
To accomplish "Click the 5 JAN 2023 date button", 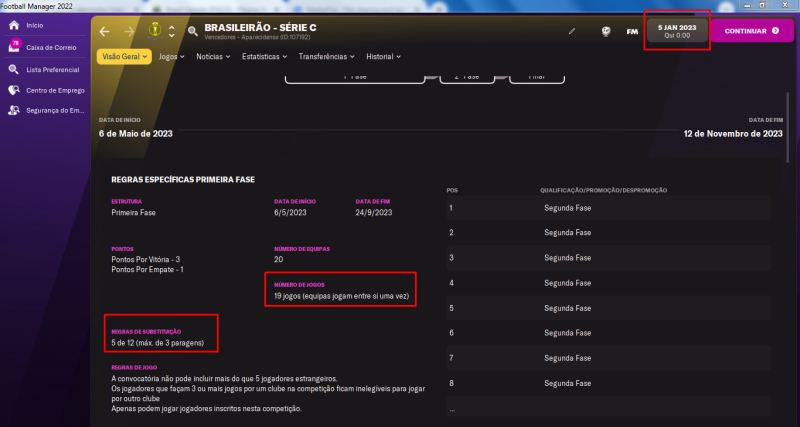I will coord(677,31).
